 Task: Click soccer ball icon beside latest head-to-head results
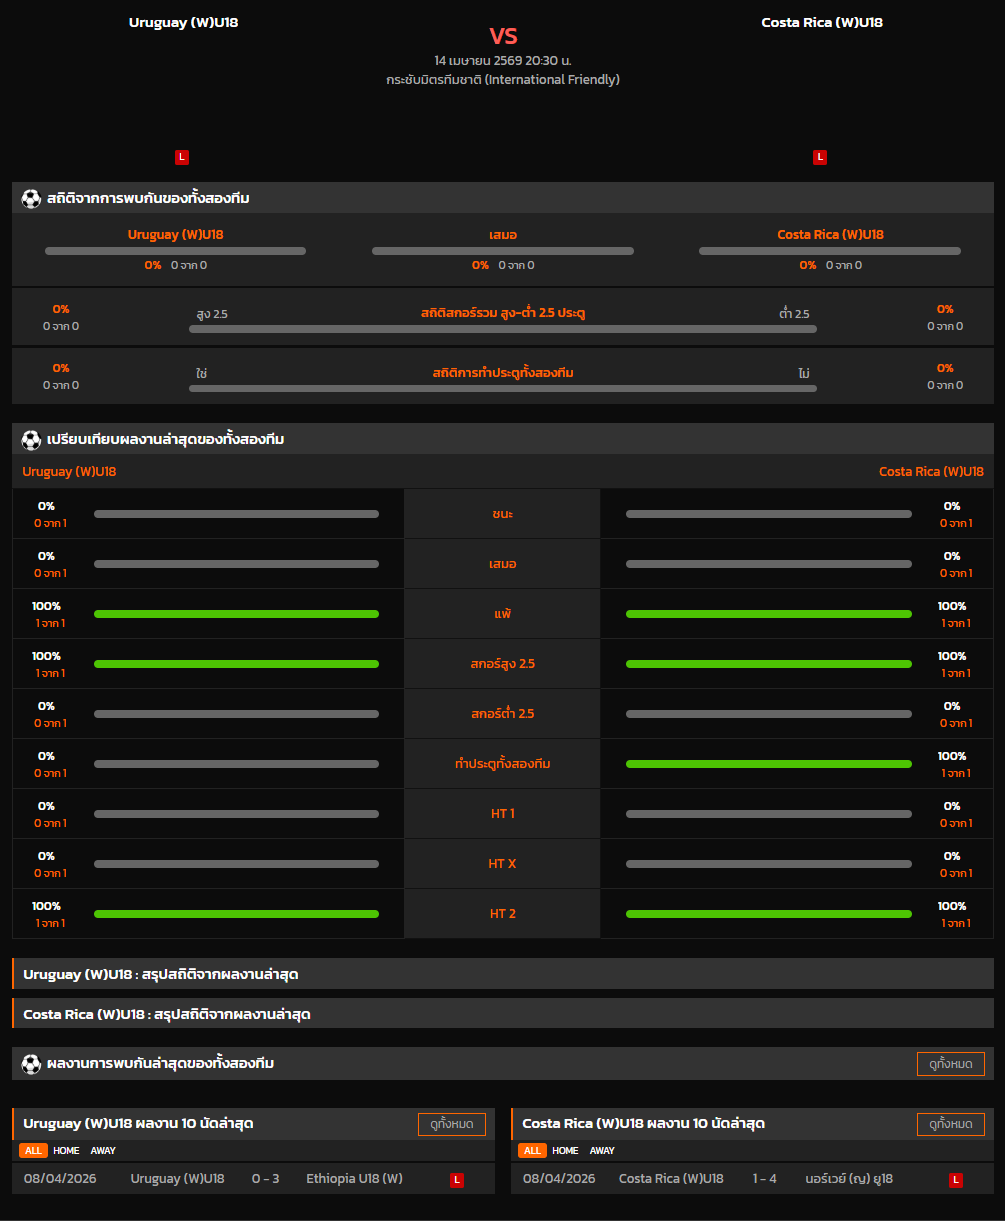coord(31,1063)
